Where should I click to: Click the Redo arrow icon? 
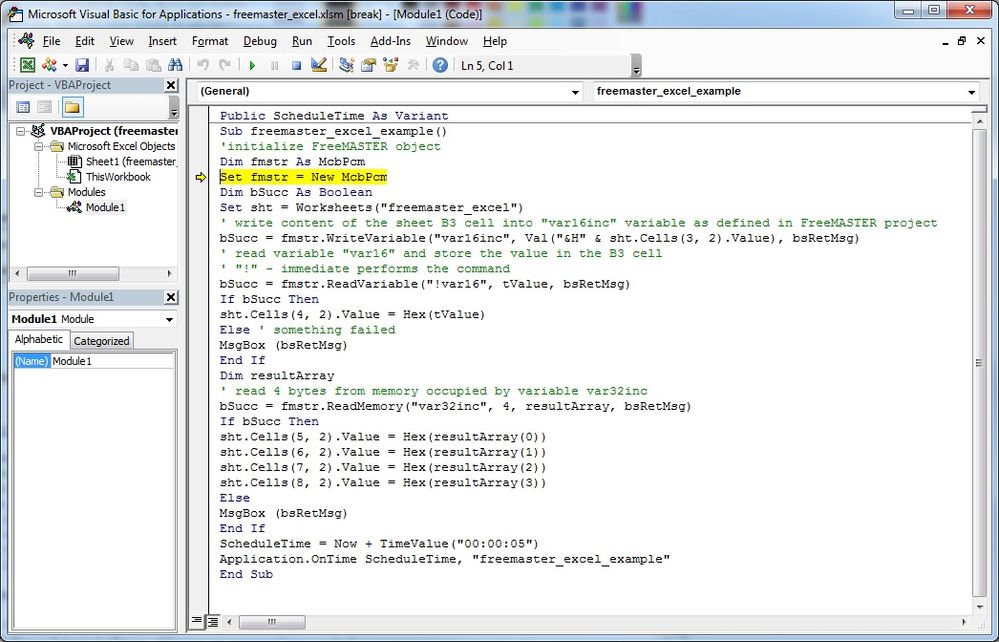tap(225, 65)
